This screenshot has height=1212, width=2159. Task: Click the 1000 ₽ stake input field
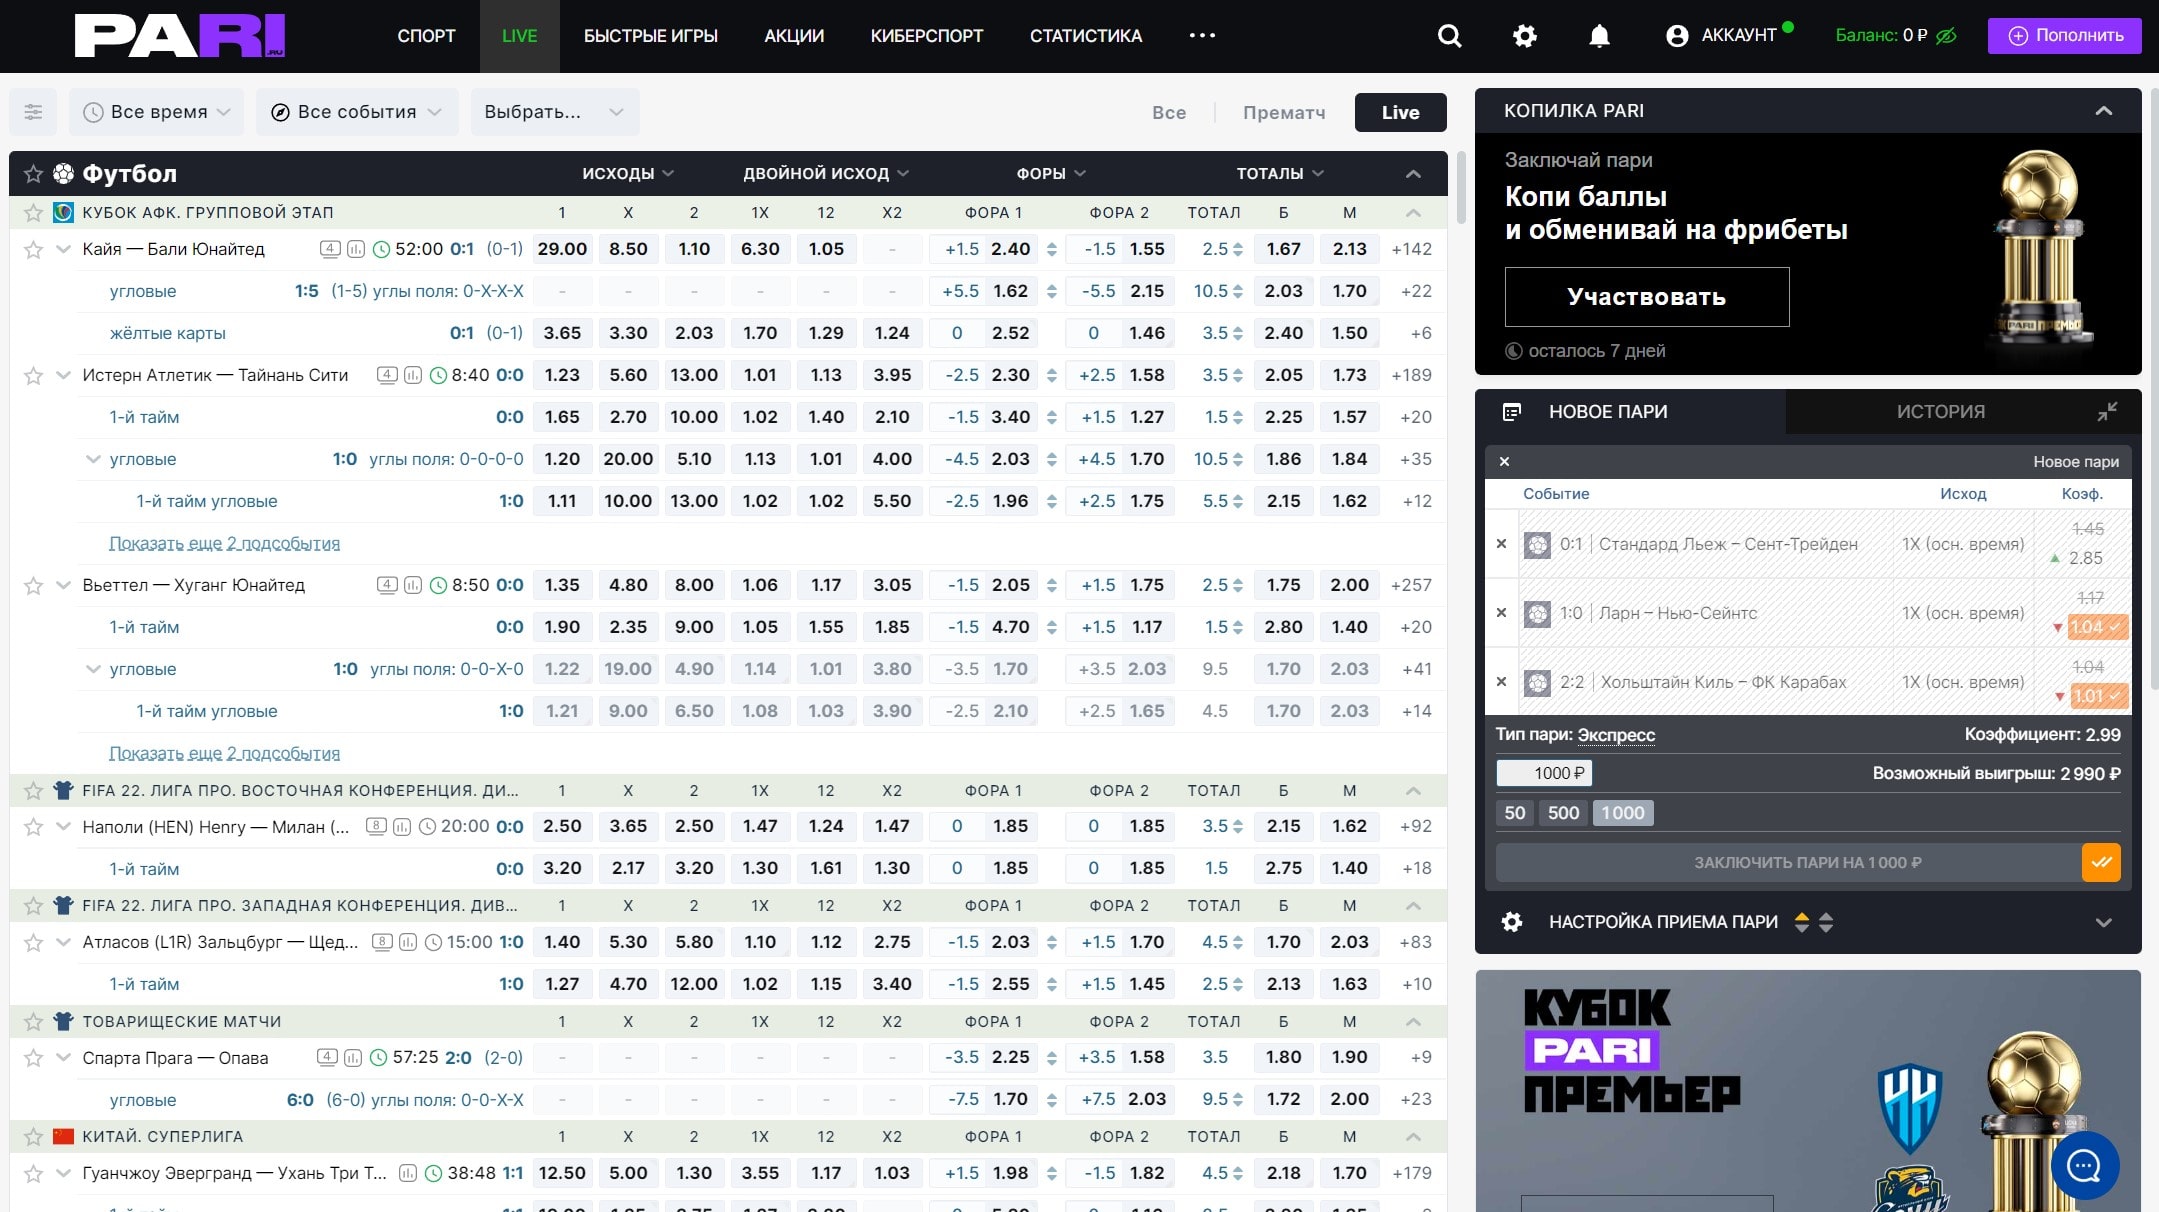coord(1544,773)
